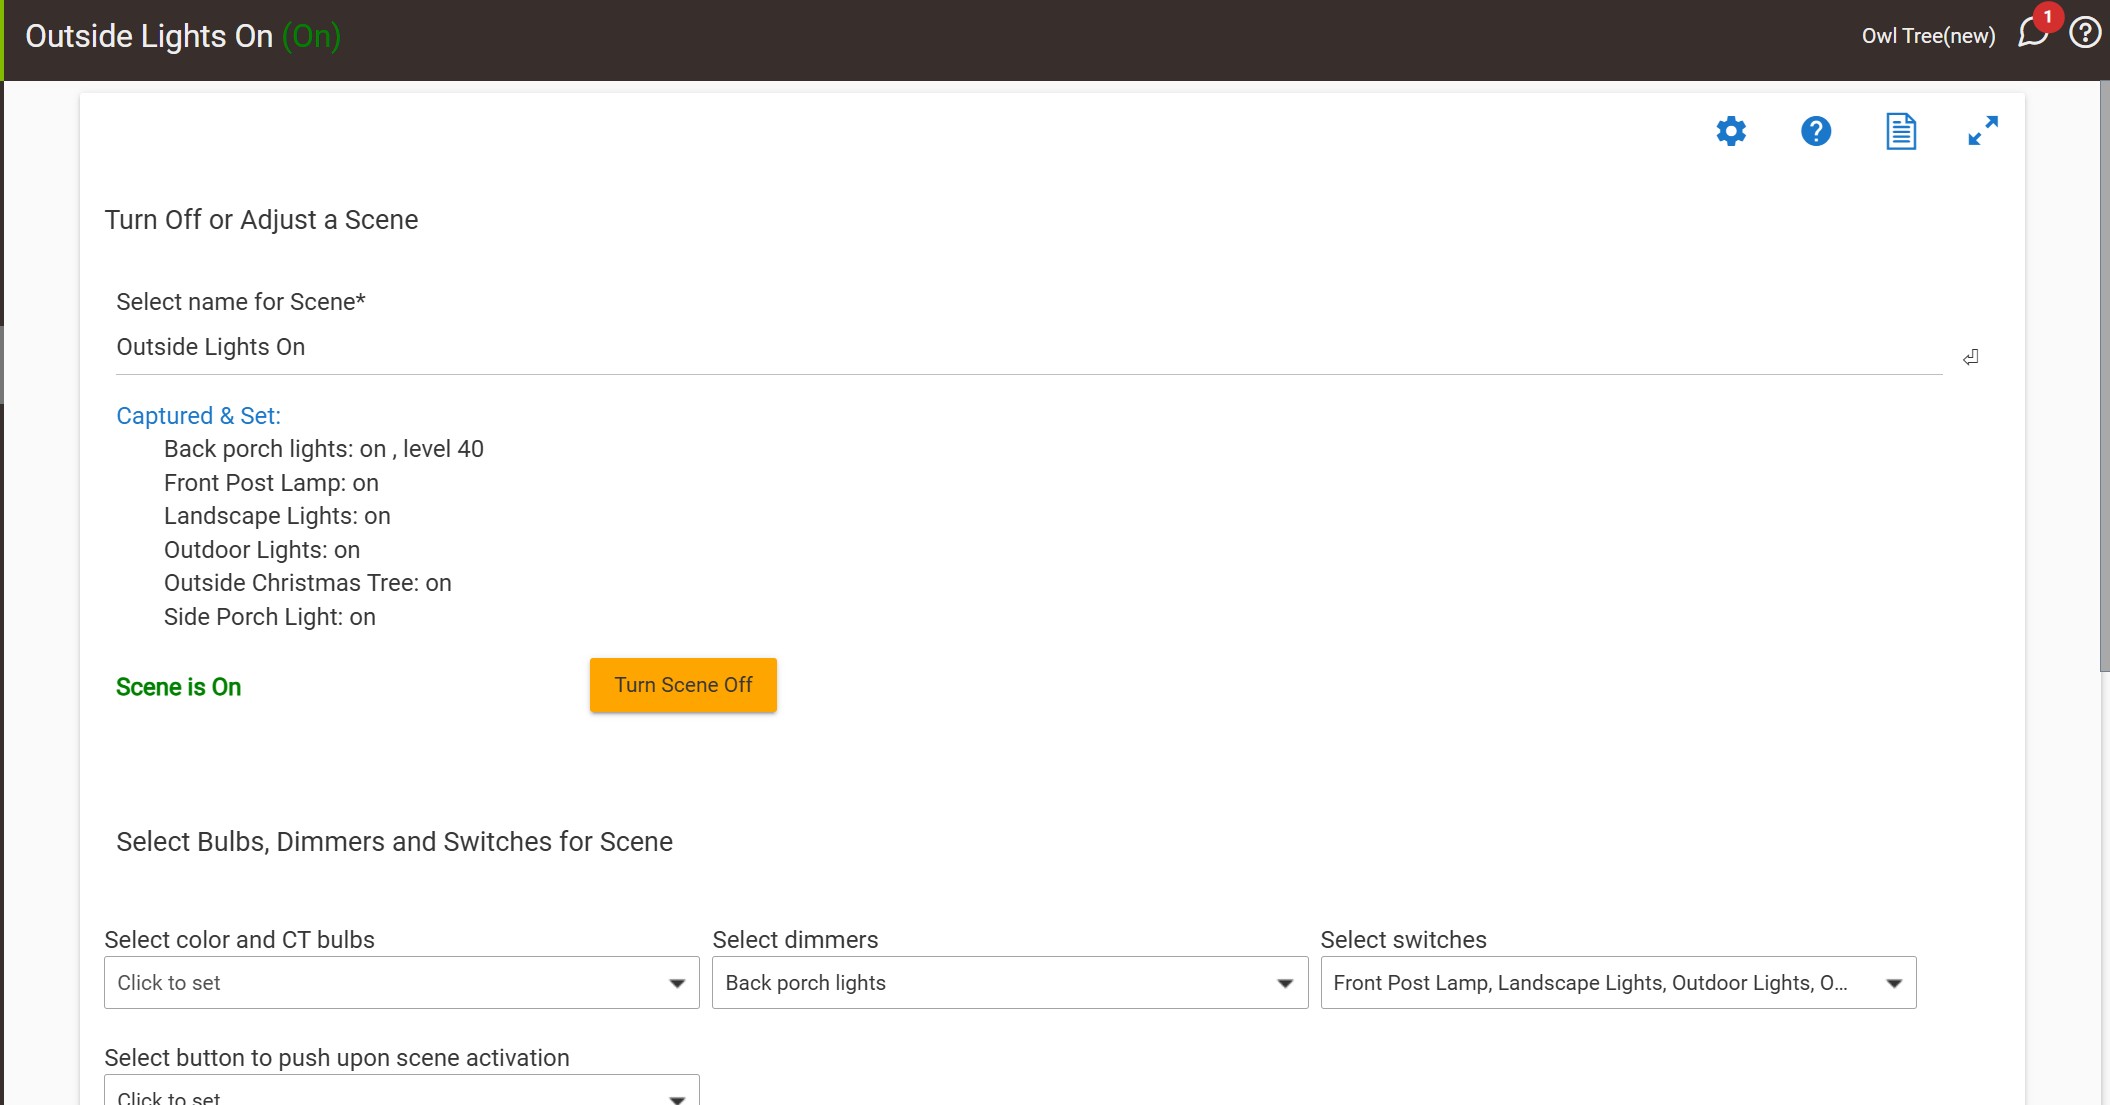Click 'Back porch lights: on , level 40' text

coord(324,449)
